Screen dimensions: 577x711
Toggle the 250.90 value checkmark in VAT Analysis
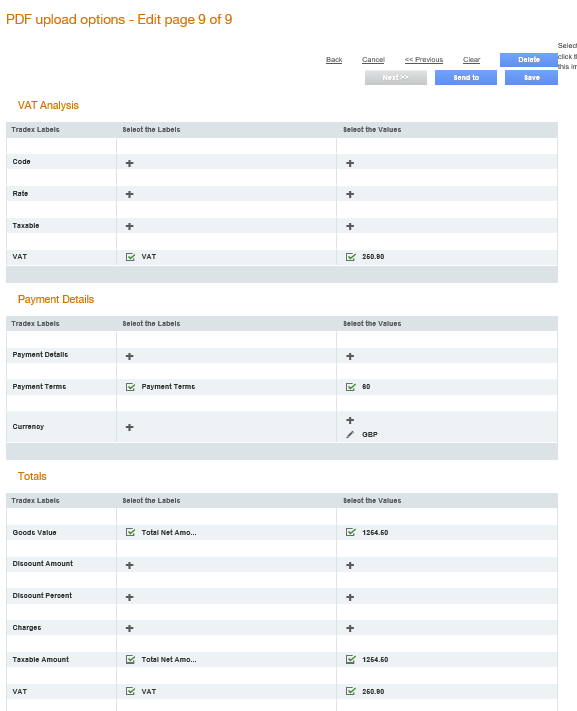coord(351,257)
